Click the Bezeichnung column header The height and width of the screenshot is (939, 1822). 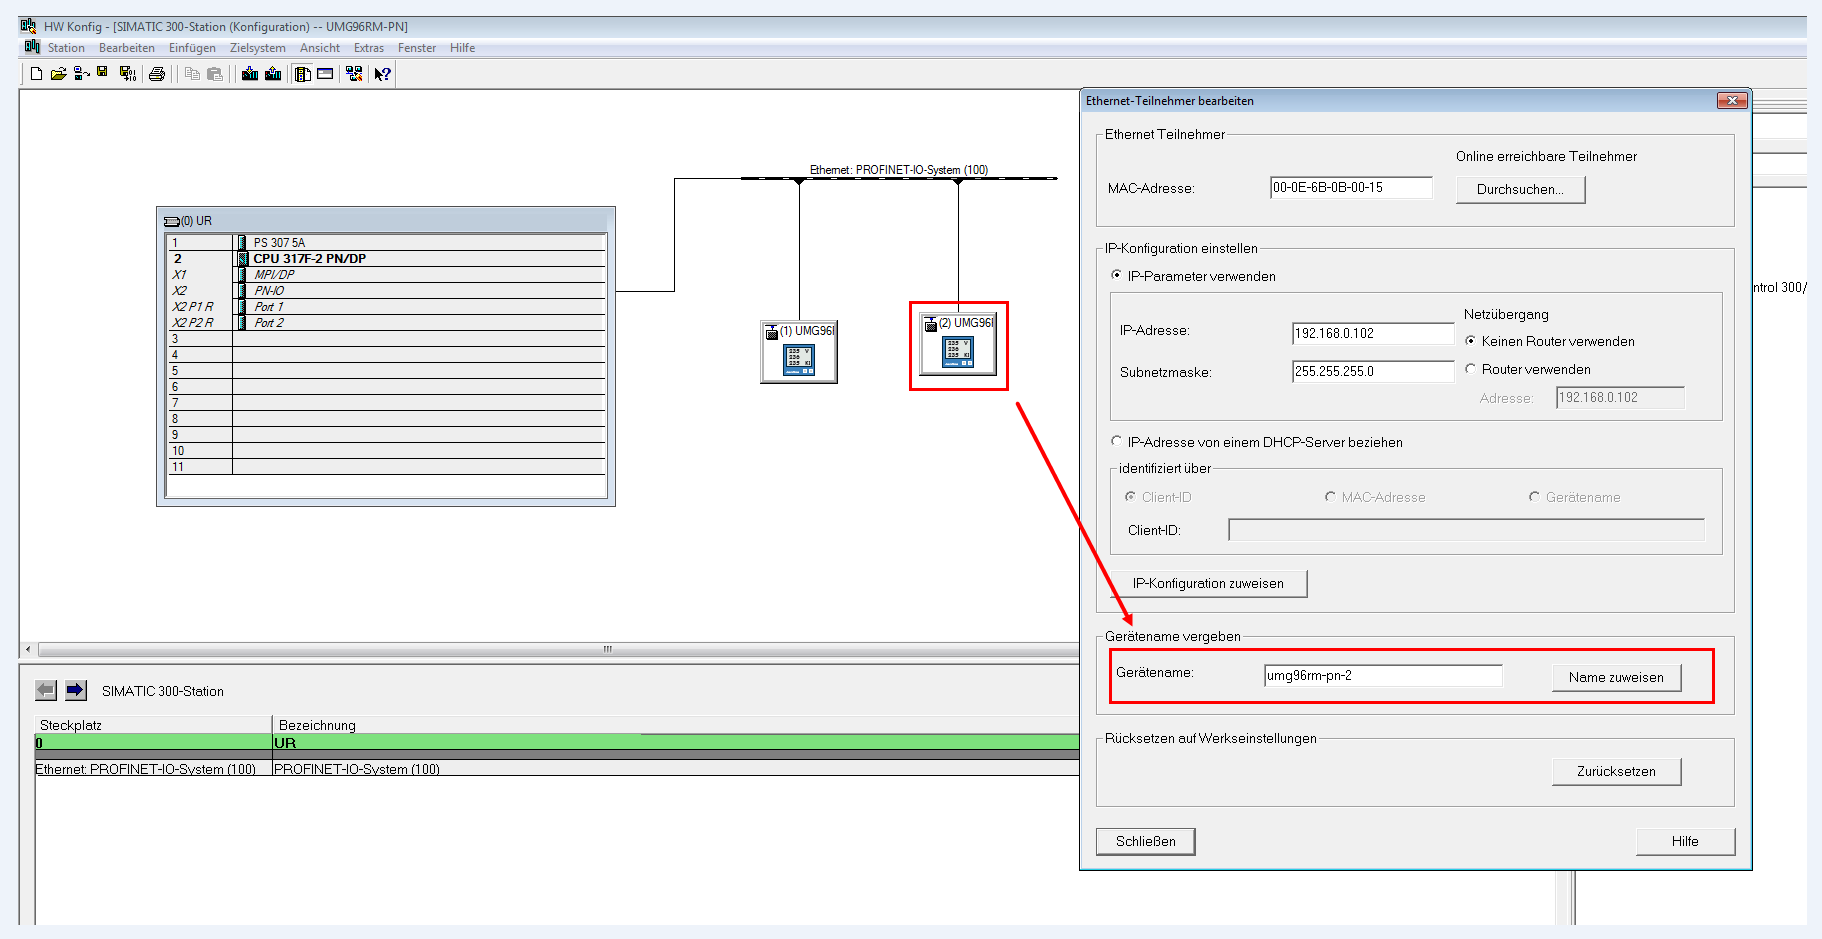676,725
